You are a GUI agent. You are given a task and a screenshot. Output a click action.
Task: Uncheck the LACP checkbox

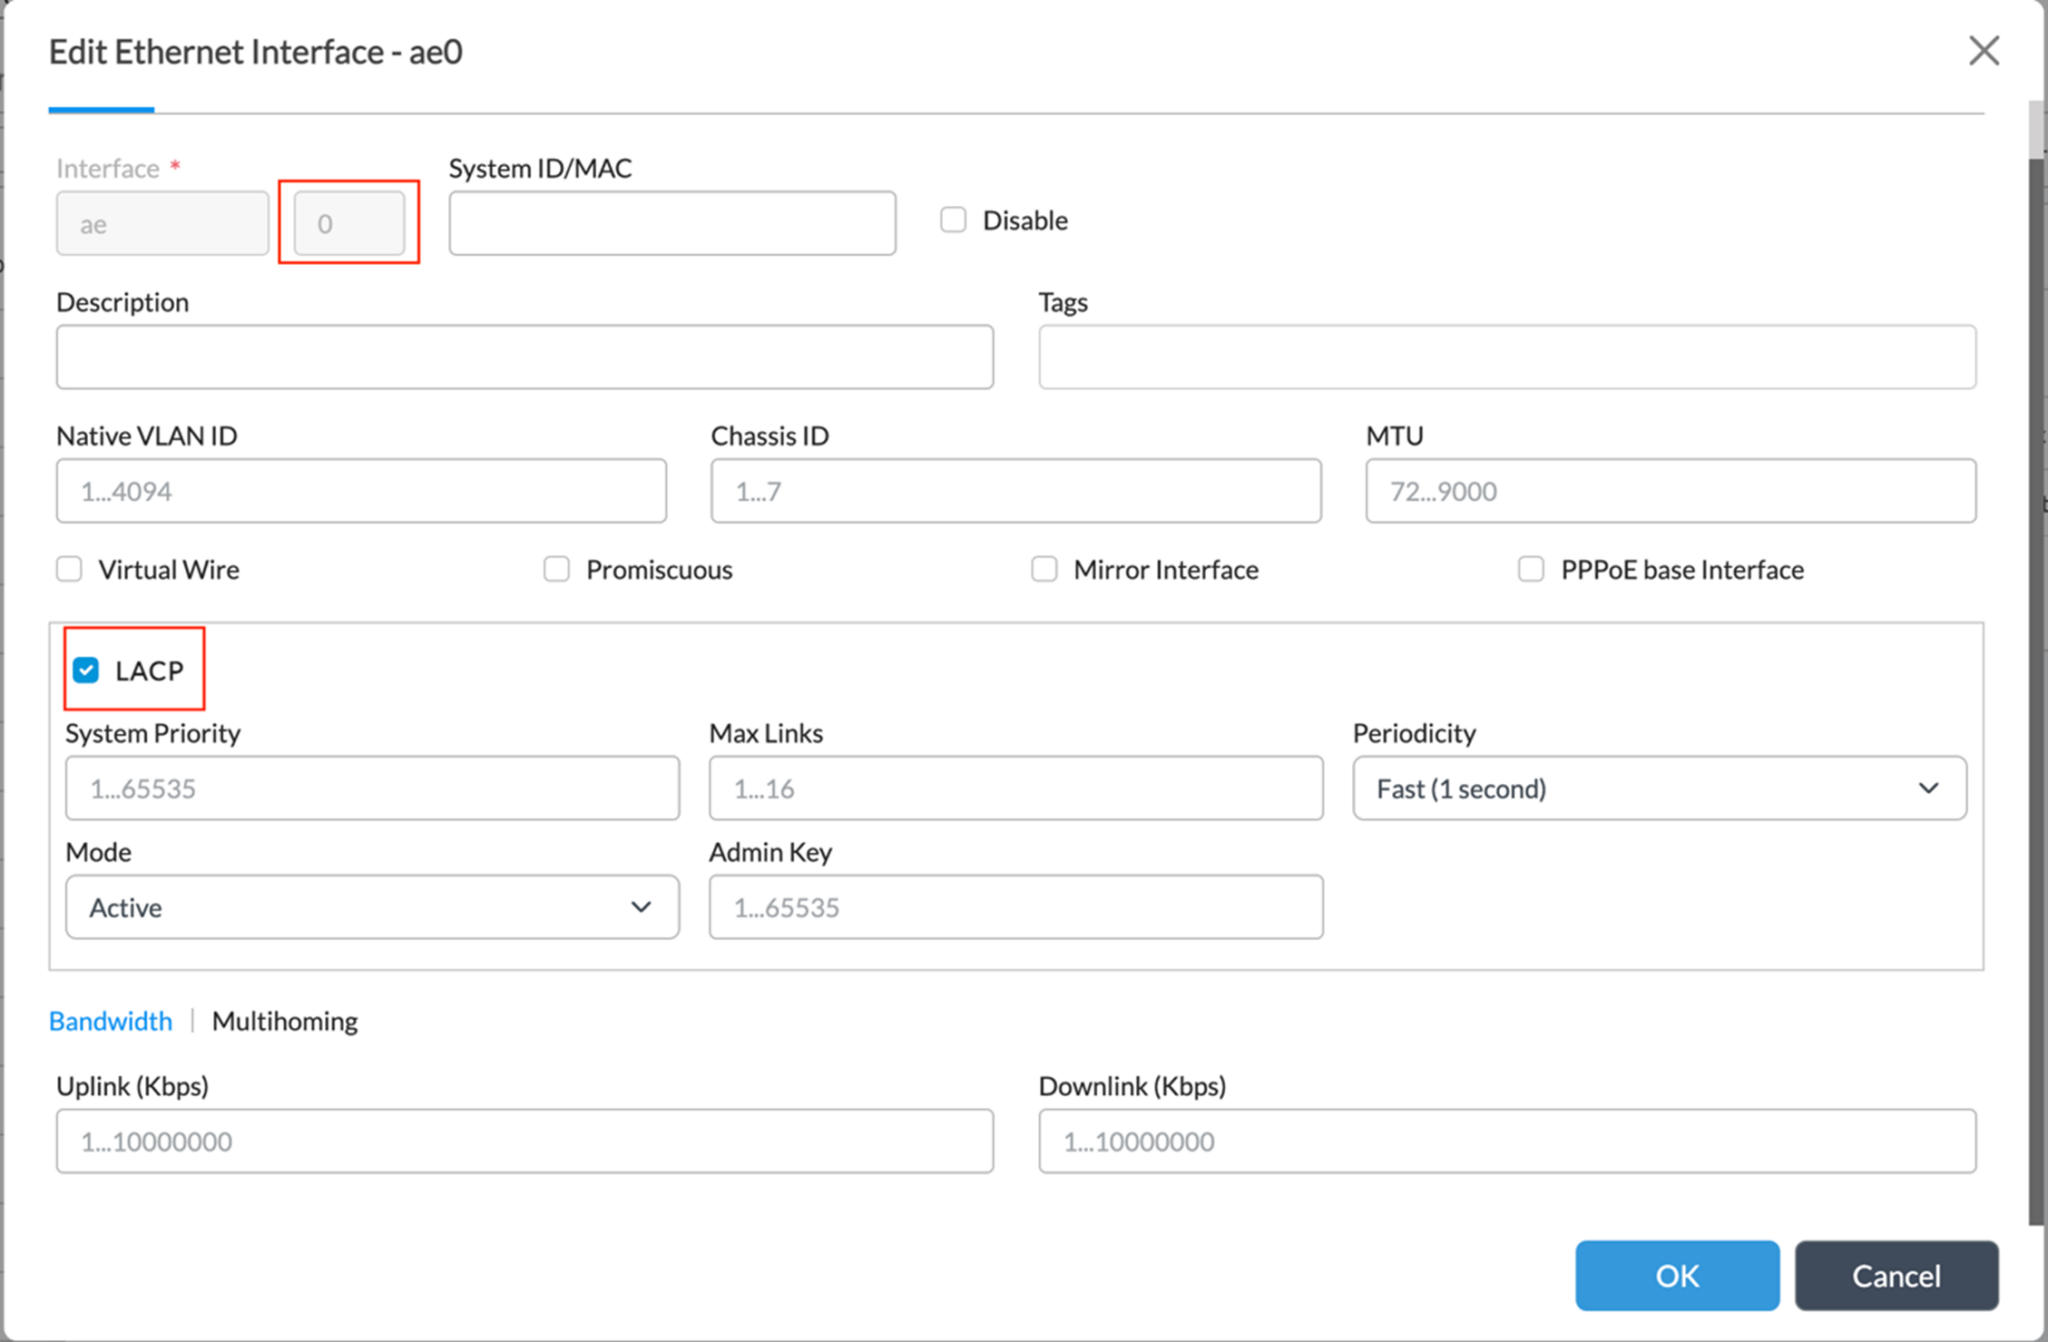pyautogui.click(x=86, y=670)
